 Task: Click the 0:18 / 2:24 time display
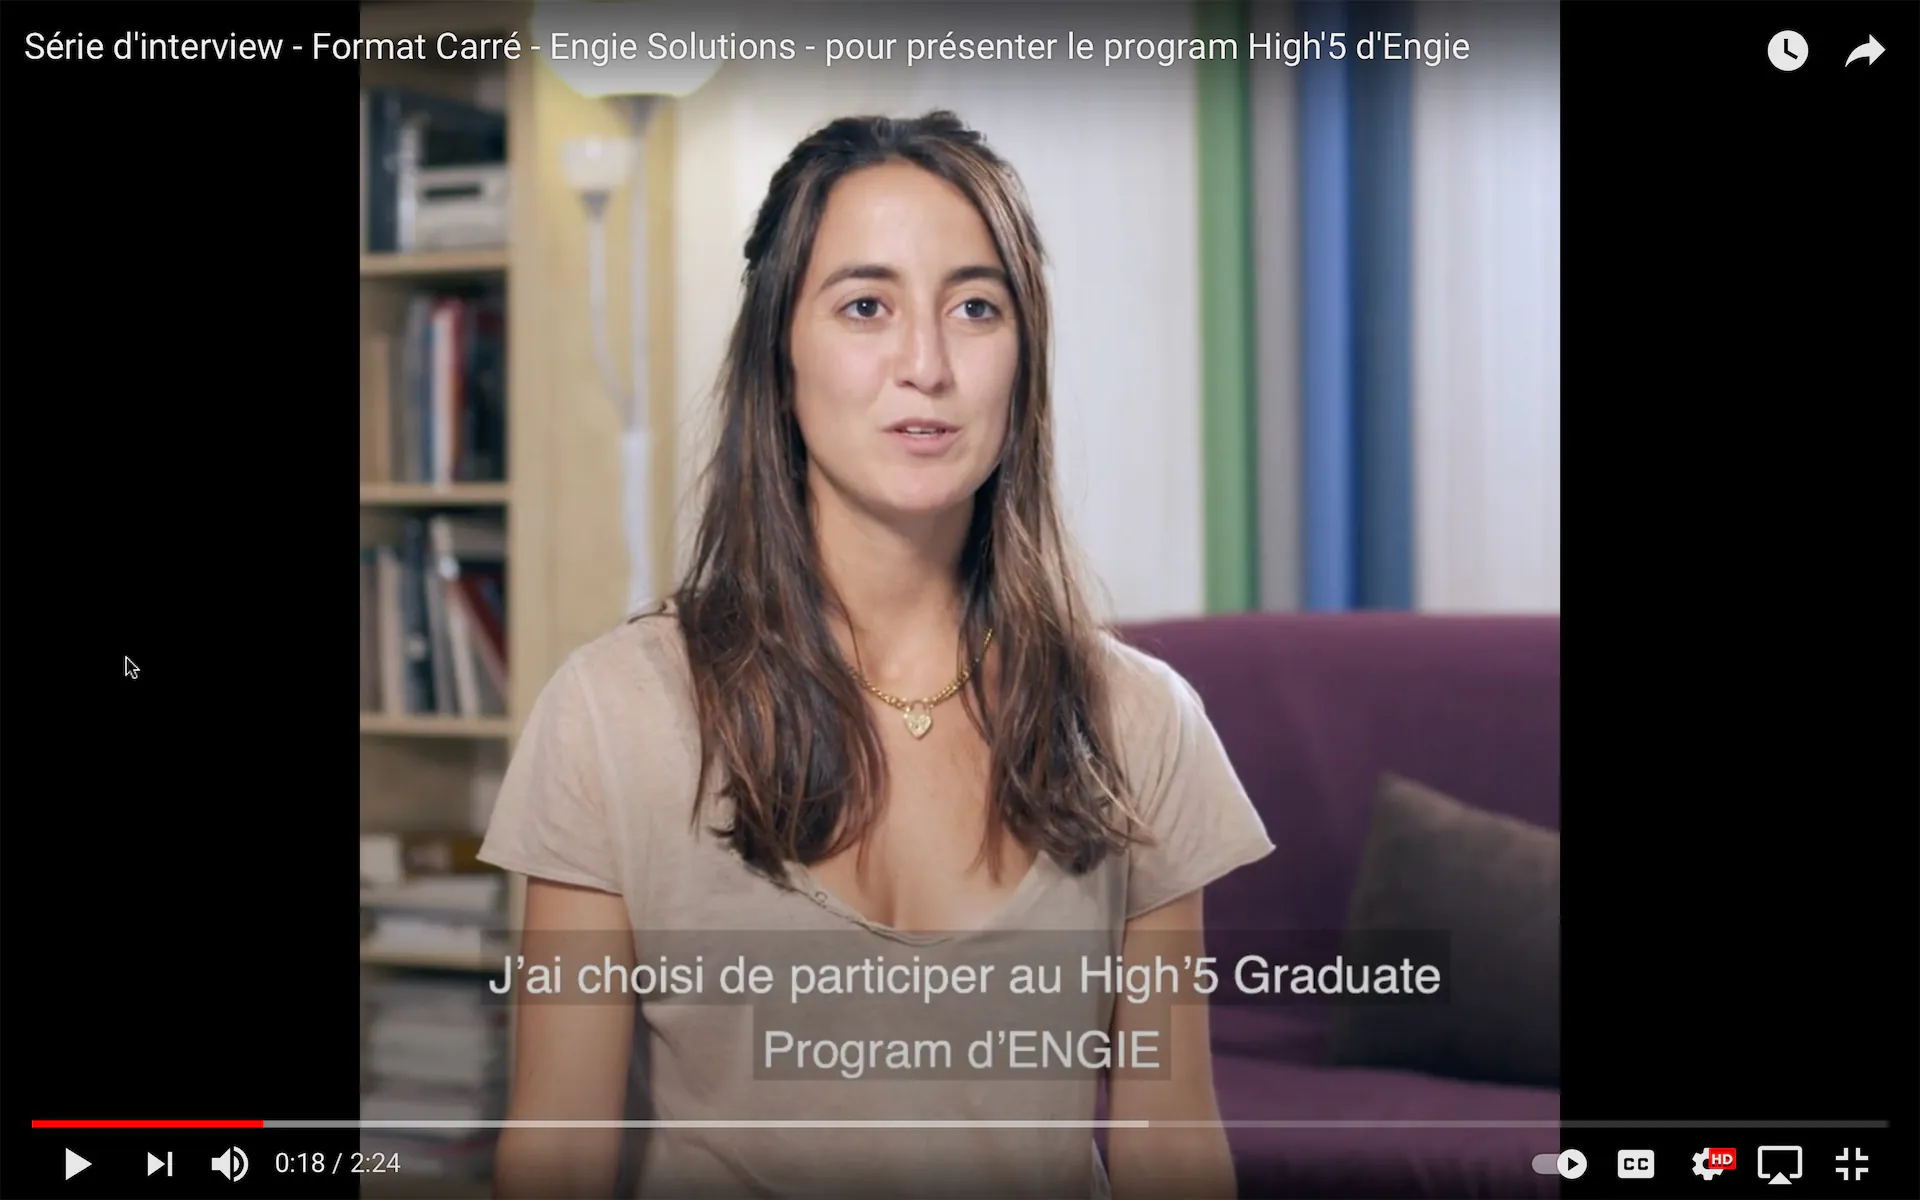coord(338,1164)
